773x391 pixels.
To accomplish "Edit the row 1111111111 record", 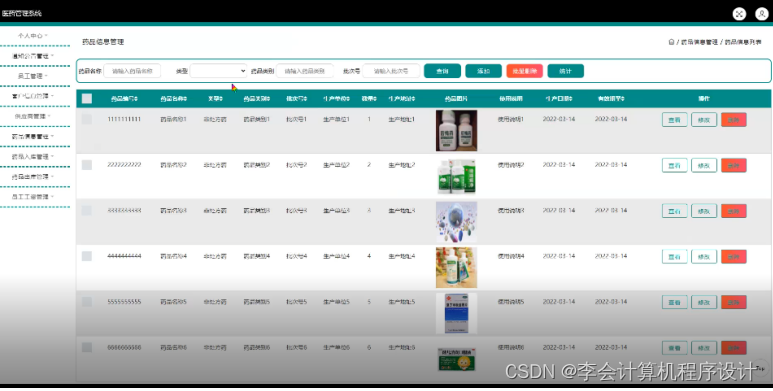I will (x=704, y=120).
